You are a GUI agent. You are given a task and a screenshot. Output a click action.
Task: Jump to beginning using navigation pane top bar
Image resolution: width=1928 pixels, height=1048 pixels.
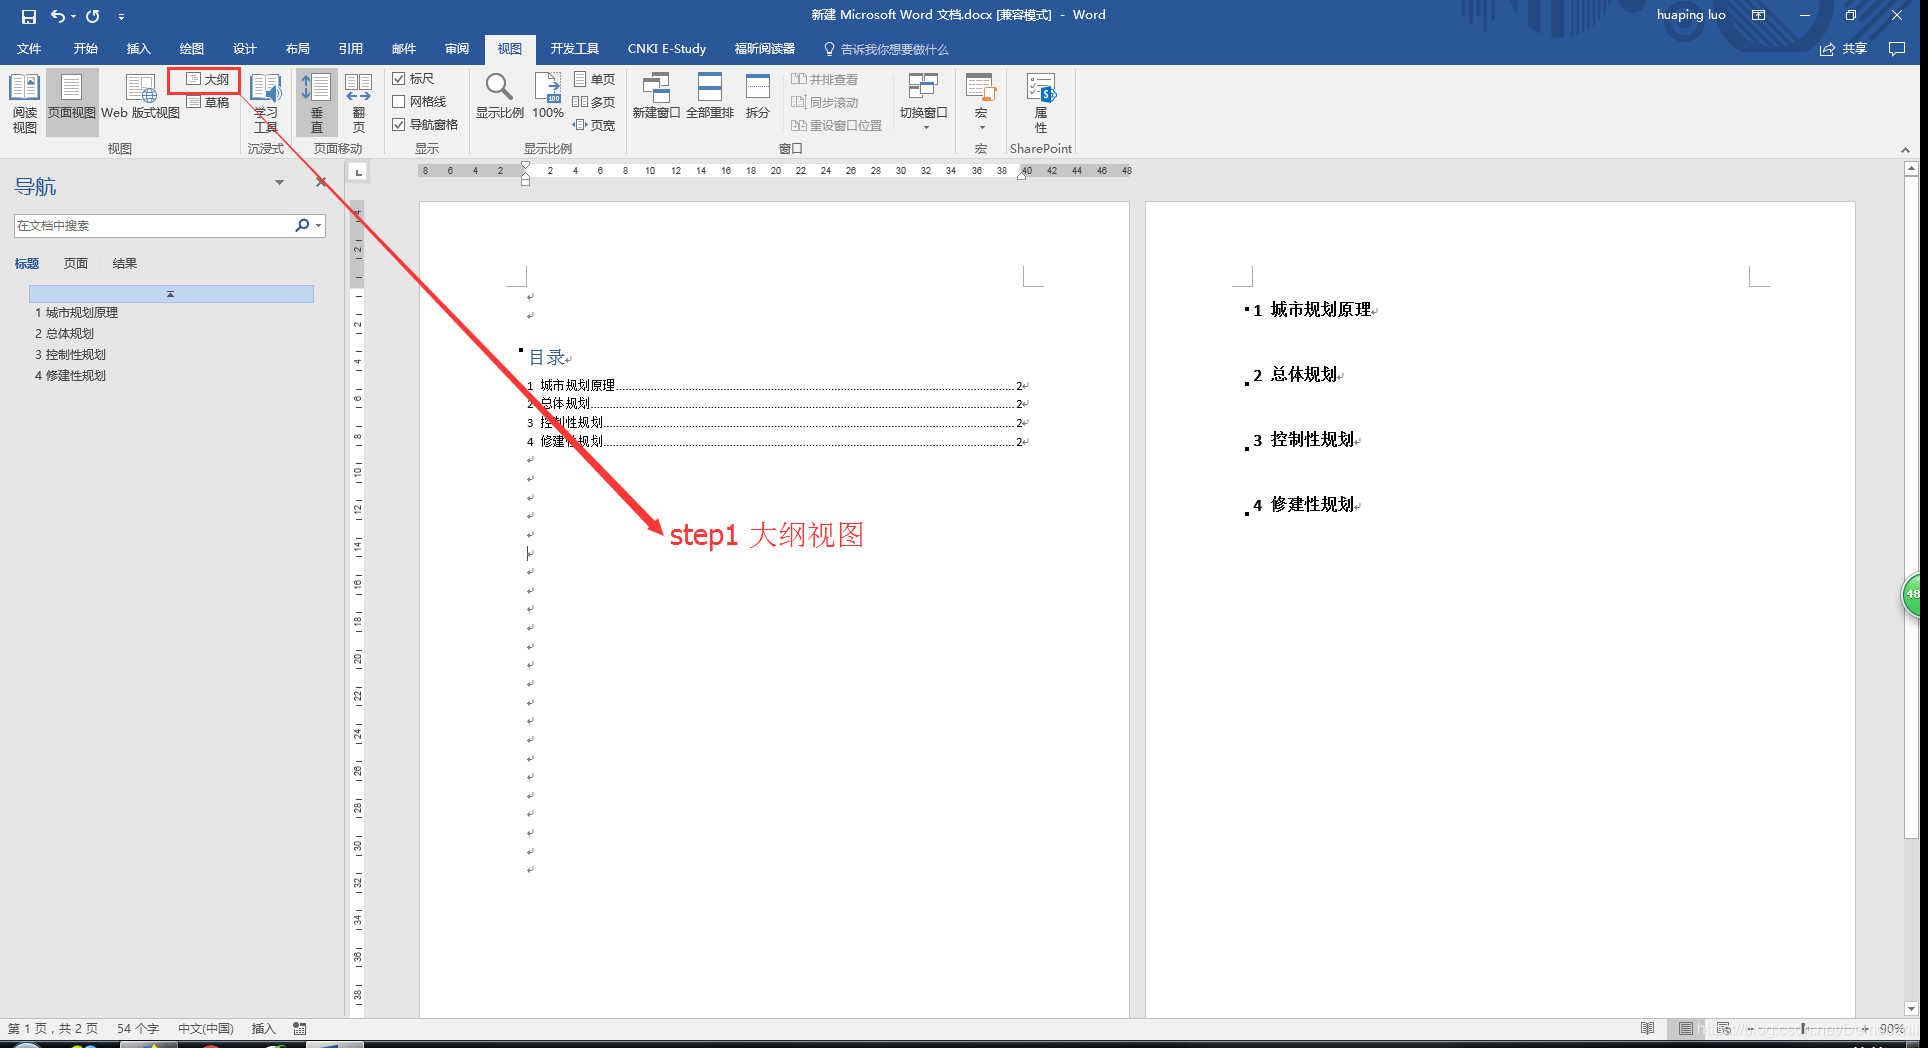click(x=171, y=294)
